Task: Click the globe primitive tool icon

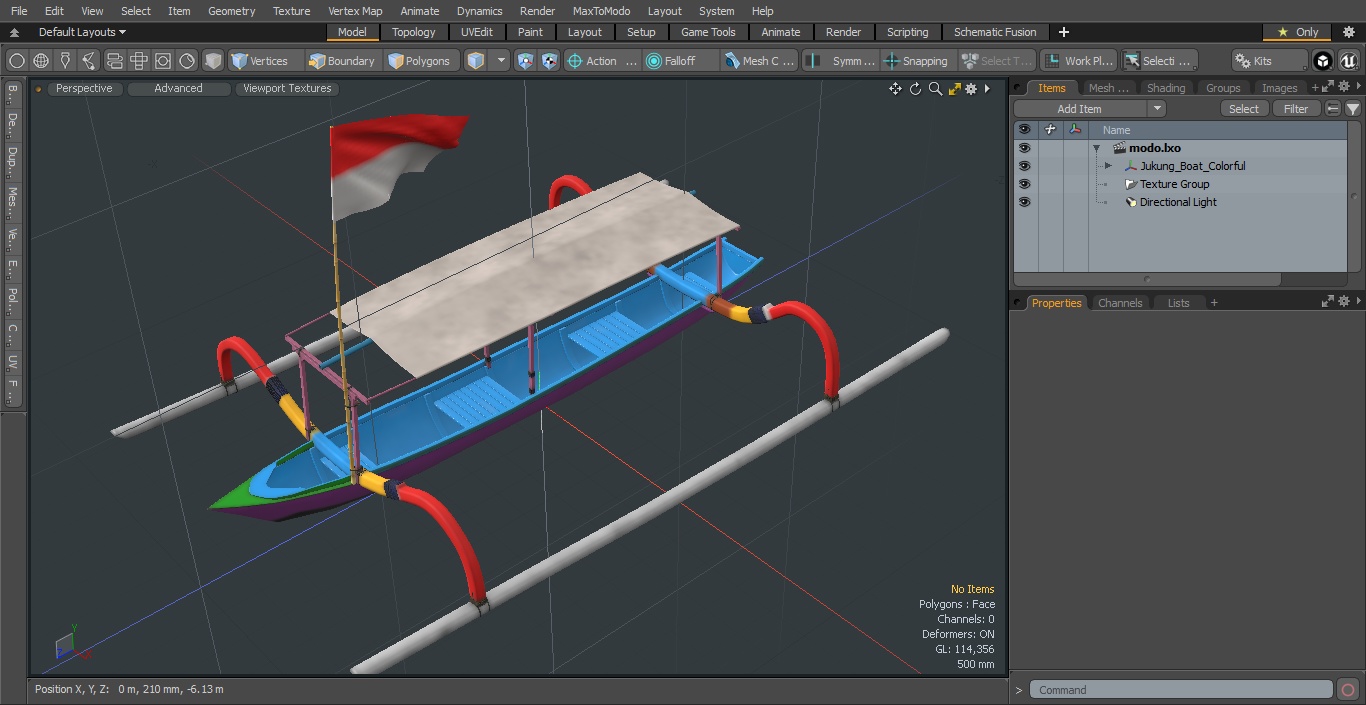Action: tap(41, 61)
